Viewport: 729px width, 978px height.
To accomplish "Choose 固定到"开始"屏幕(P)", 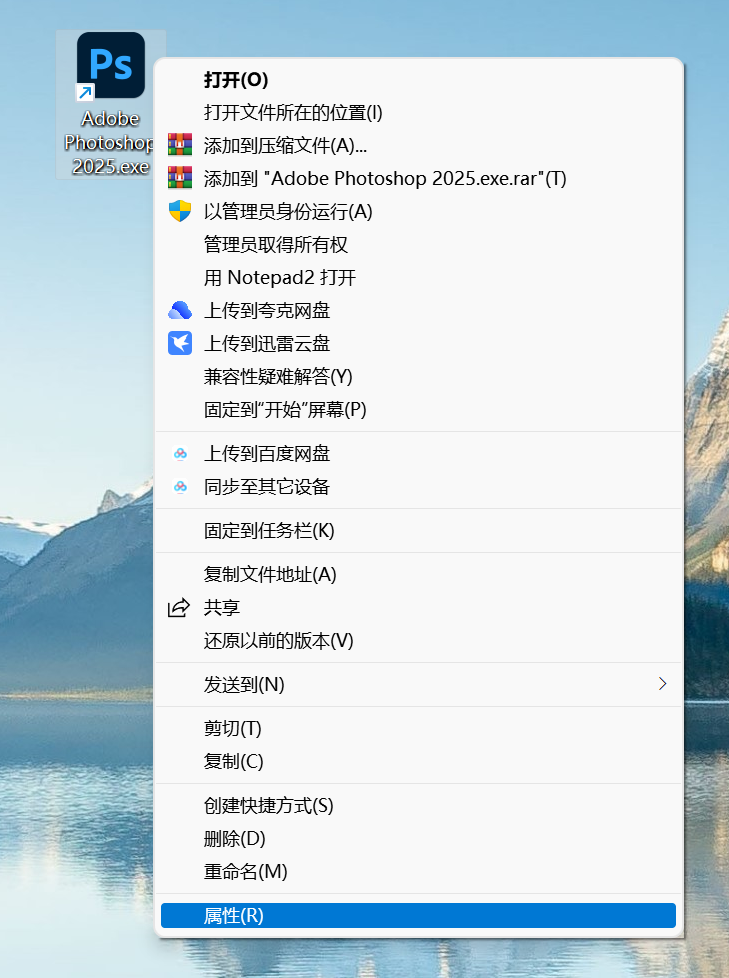I will (x=418, y=410).
